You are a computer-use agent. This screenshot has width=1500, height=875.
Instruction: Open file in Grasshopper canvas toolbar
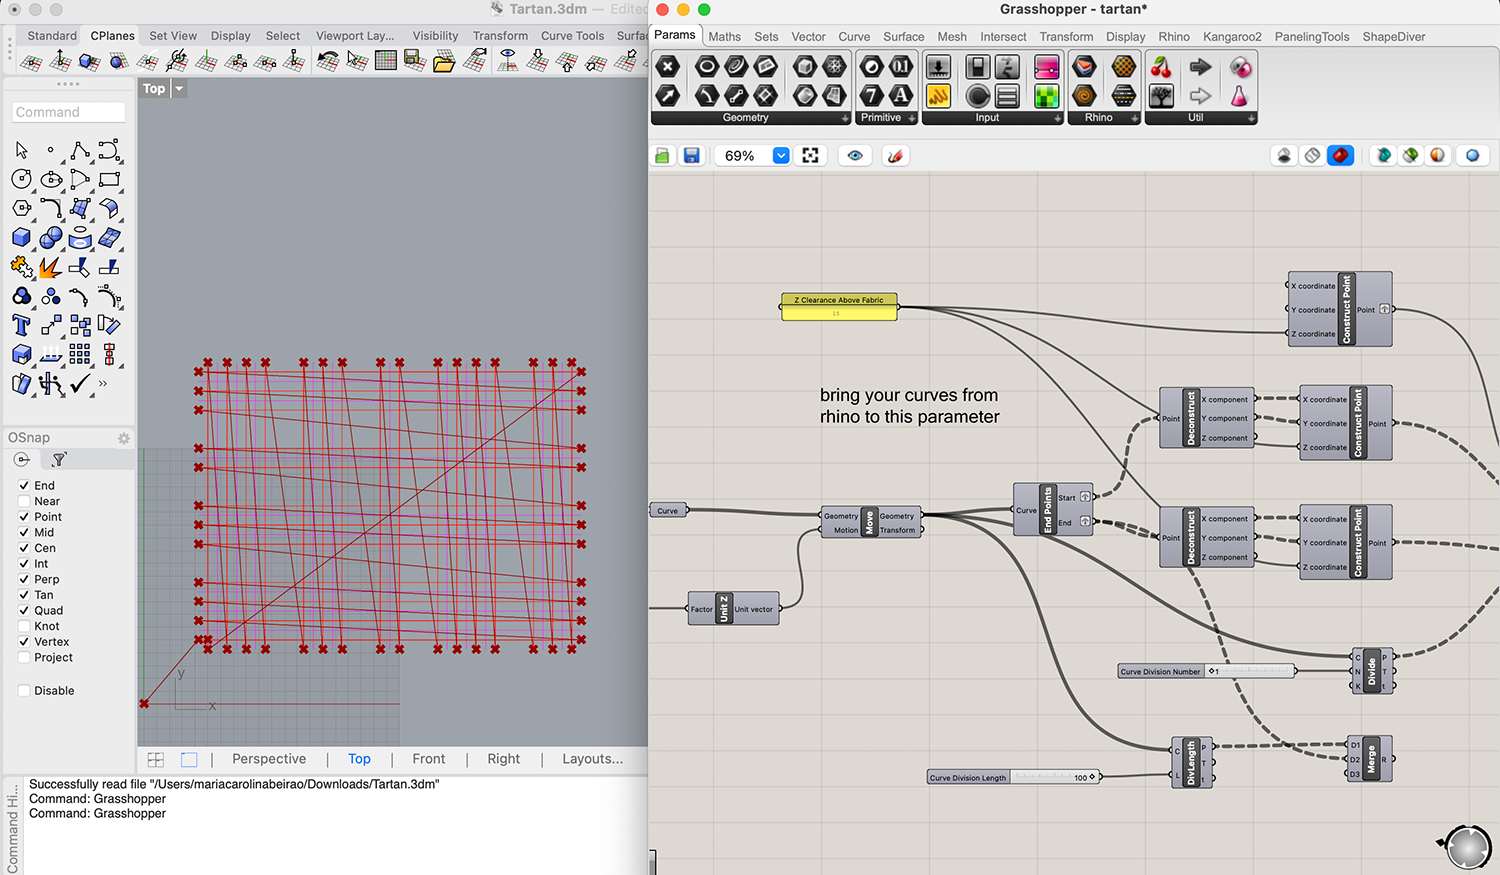point(662,156)
